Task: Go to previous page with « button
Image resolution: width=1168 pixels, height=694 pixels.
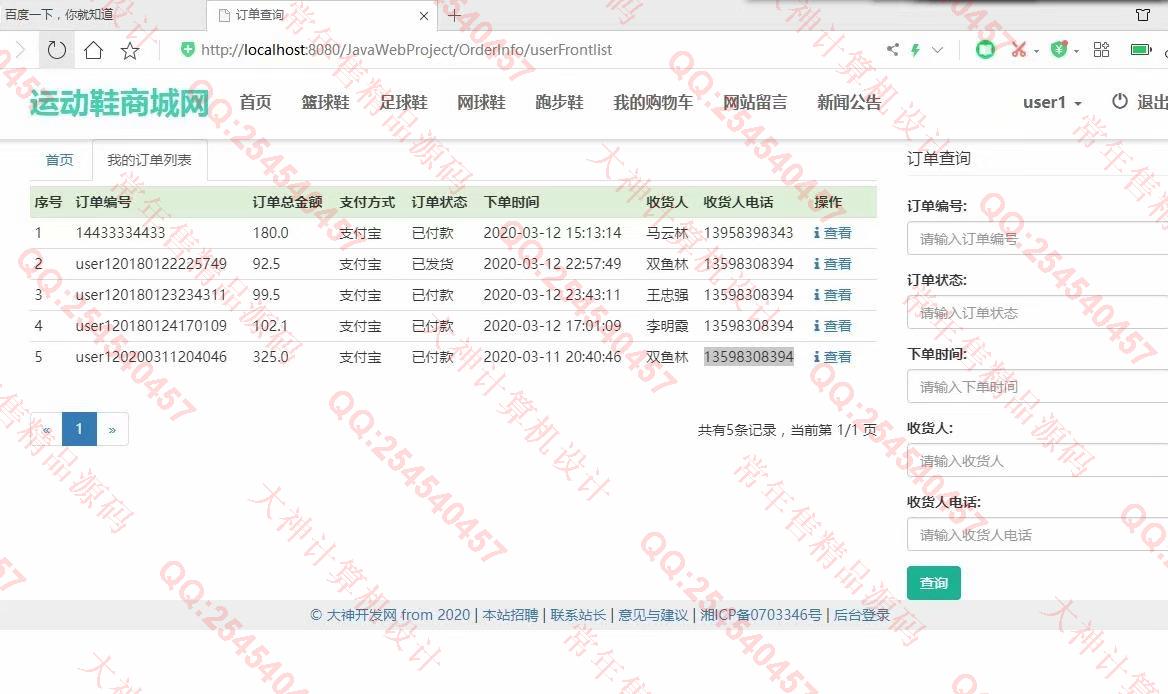Action: (46, 429)
